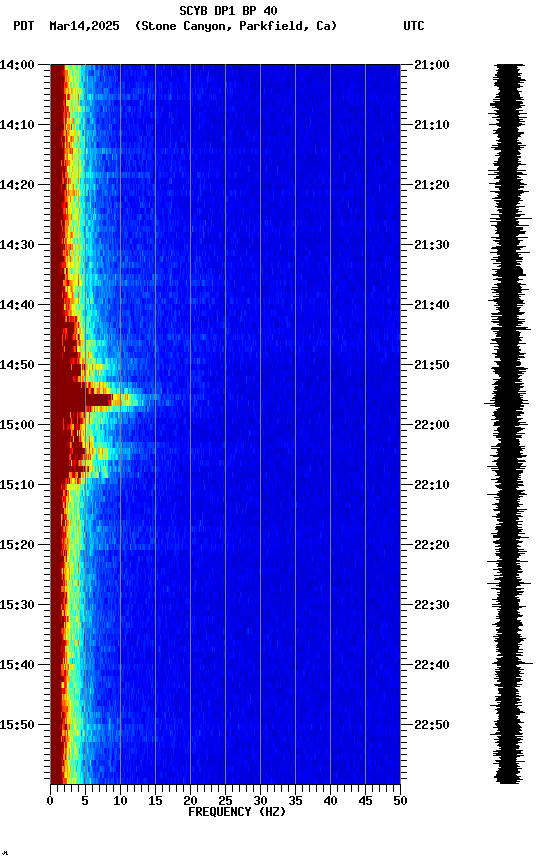552x864 pixels.
Task: Click the '14:50' PDT time label
Action: [17, 365]
